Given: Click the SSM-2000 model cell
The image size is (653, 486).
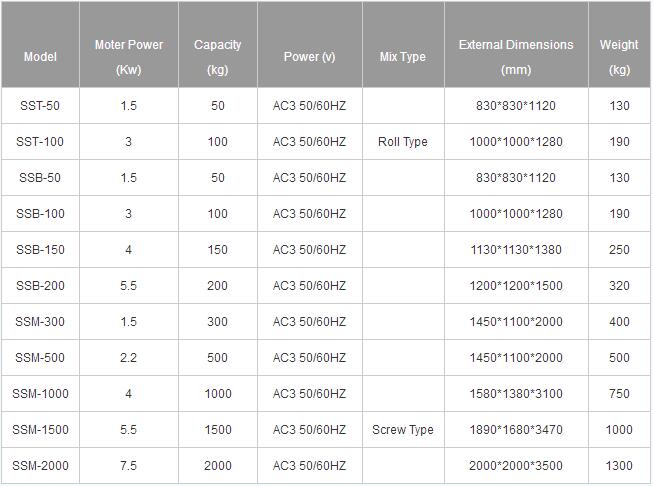Looking at the screenshot, I should pyautogui.click(x=40, y=466).
